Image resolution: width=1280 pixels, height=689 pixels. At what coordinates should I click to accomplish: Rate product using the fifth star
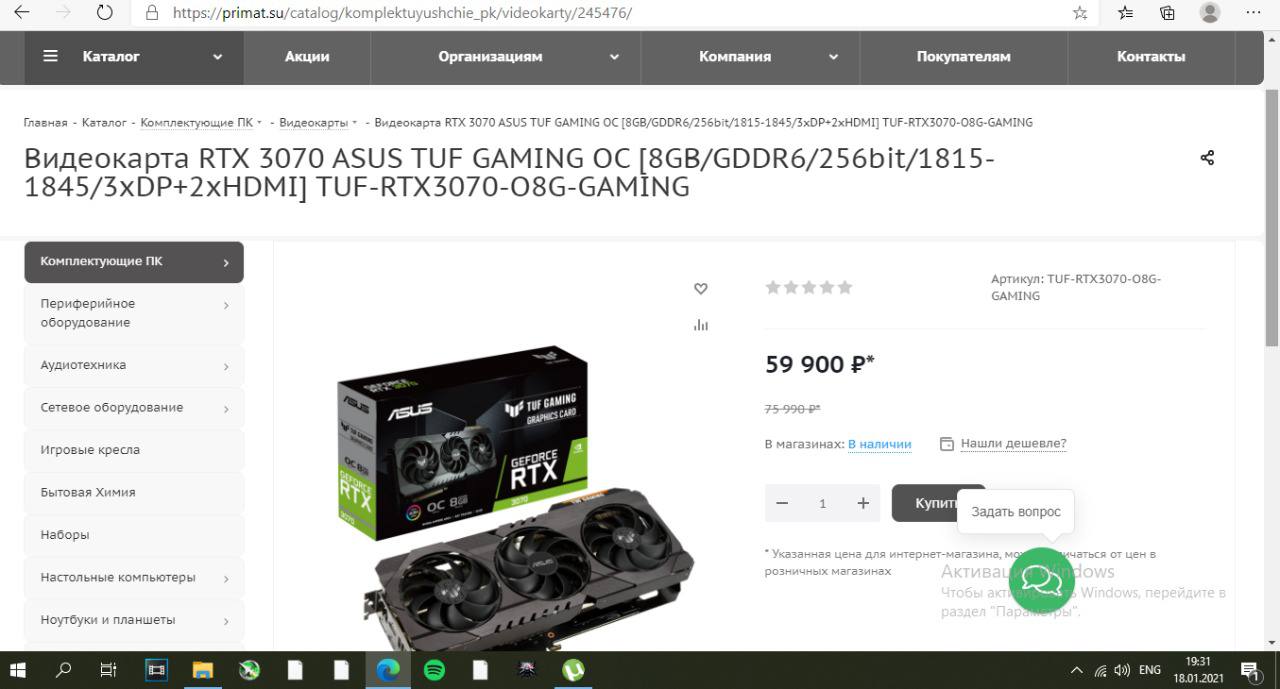pyautogui.click(x=845, y=288)
